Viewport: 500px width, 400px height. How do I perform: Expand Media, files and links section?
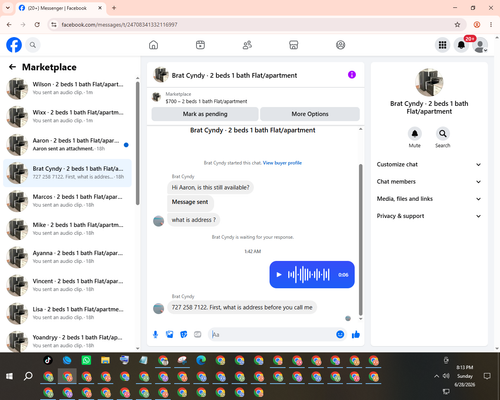coord(429,199)
